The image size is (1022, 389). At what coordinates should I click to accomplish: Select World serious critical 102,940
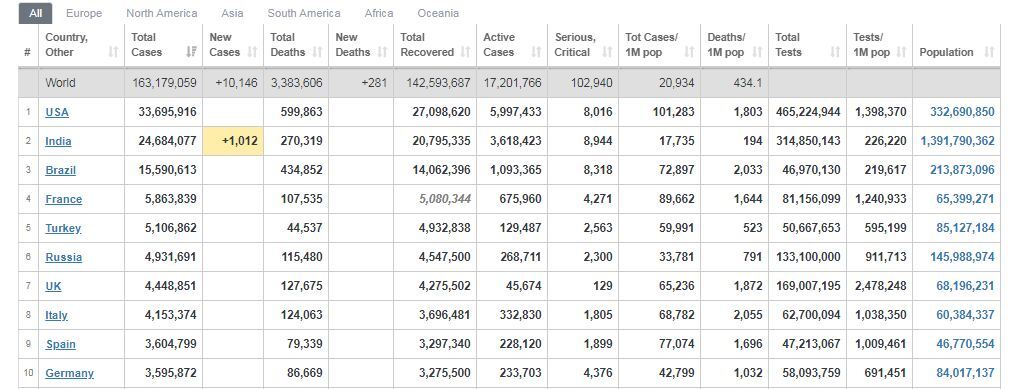(591, 83)
